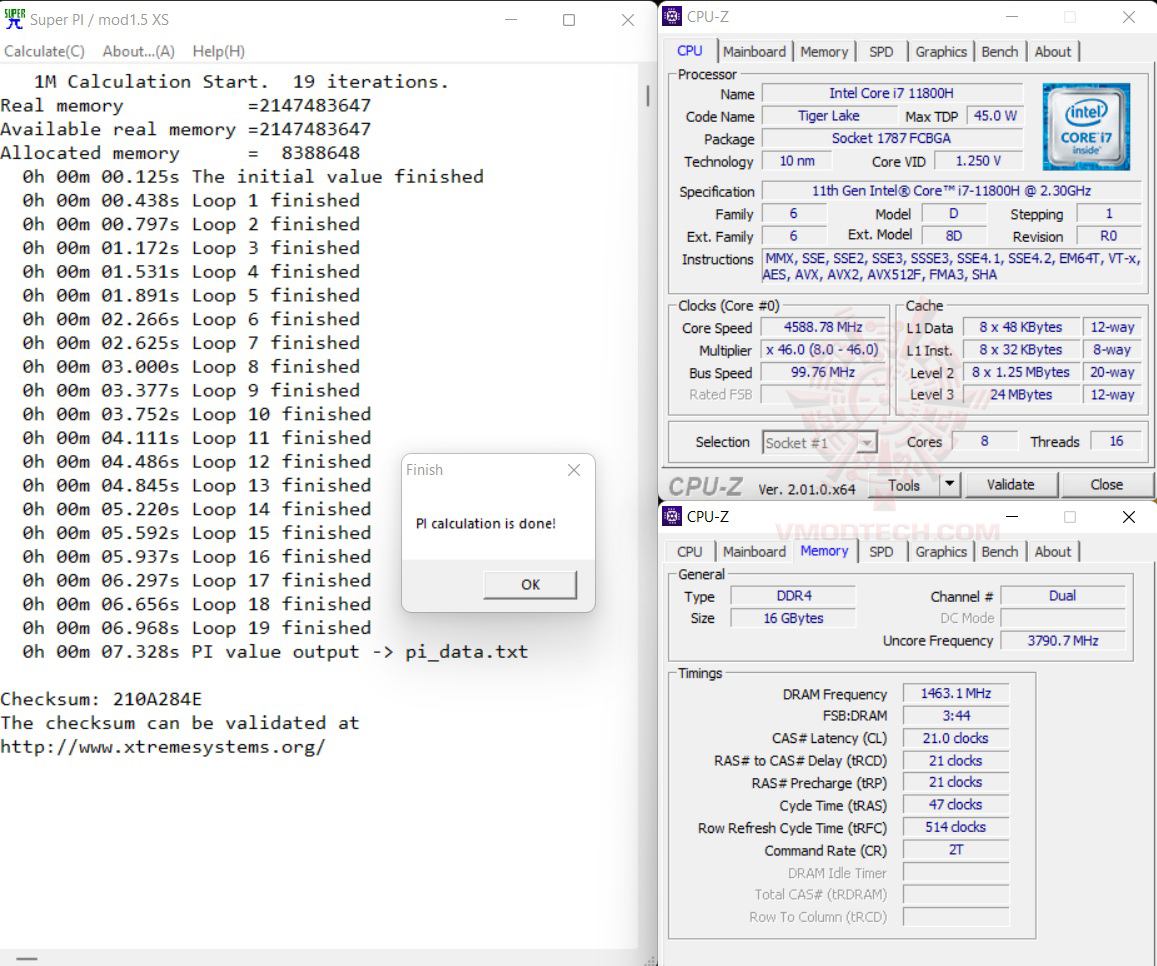Click the tRAS value 47 clocks
The width and height of the screenshot is (1157, 966).
[956, 804]
